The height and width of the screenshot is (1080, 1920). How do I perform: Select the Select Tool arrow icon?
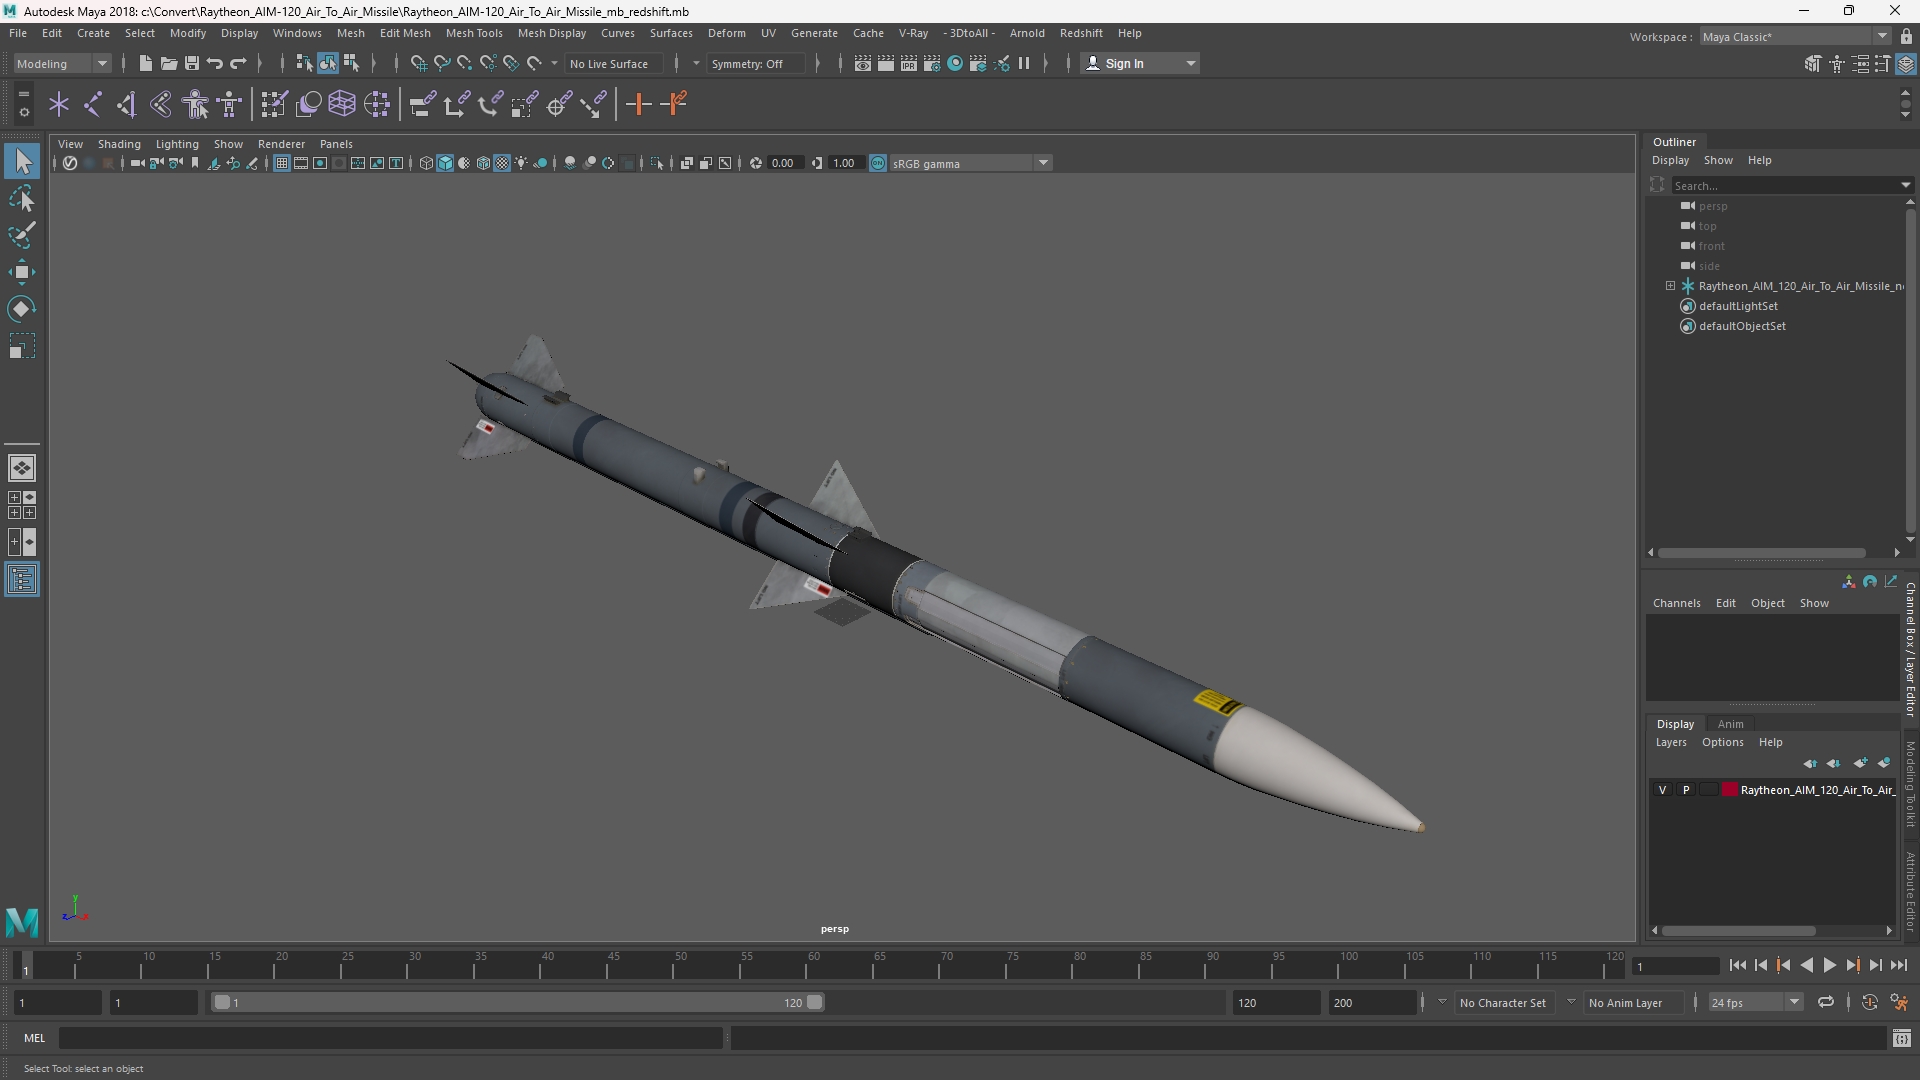[22, 161]
